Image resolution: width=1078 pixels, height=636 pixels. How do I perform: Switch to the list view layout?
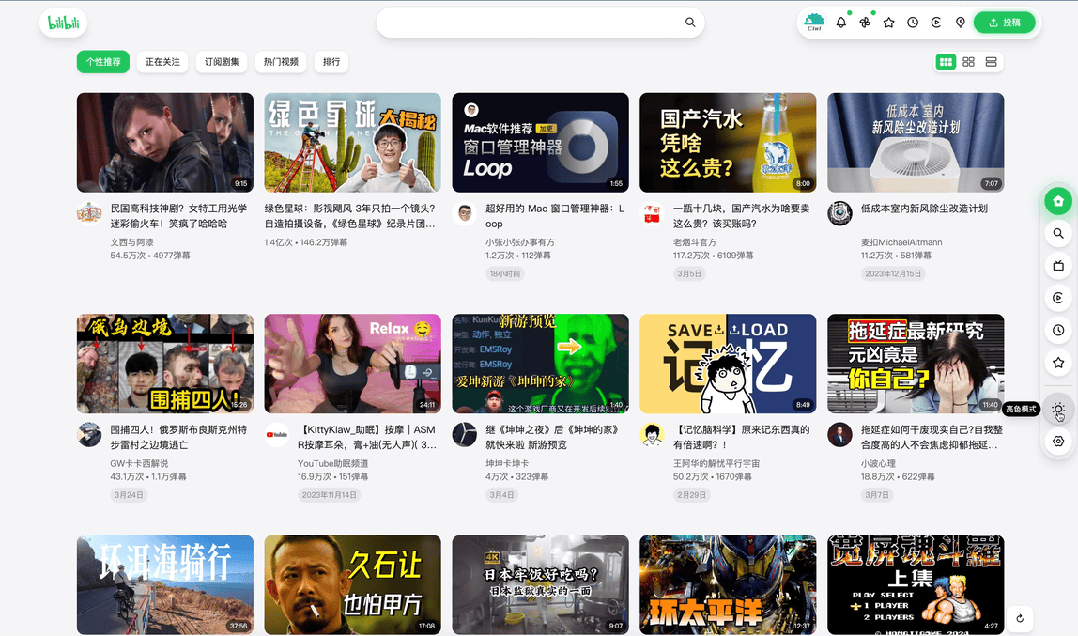point(991,61)
